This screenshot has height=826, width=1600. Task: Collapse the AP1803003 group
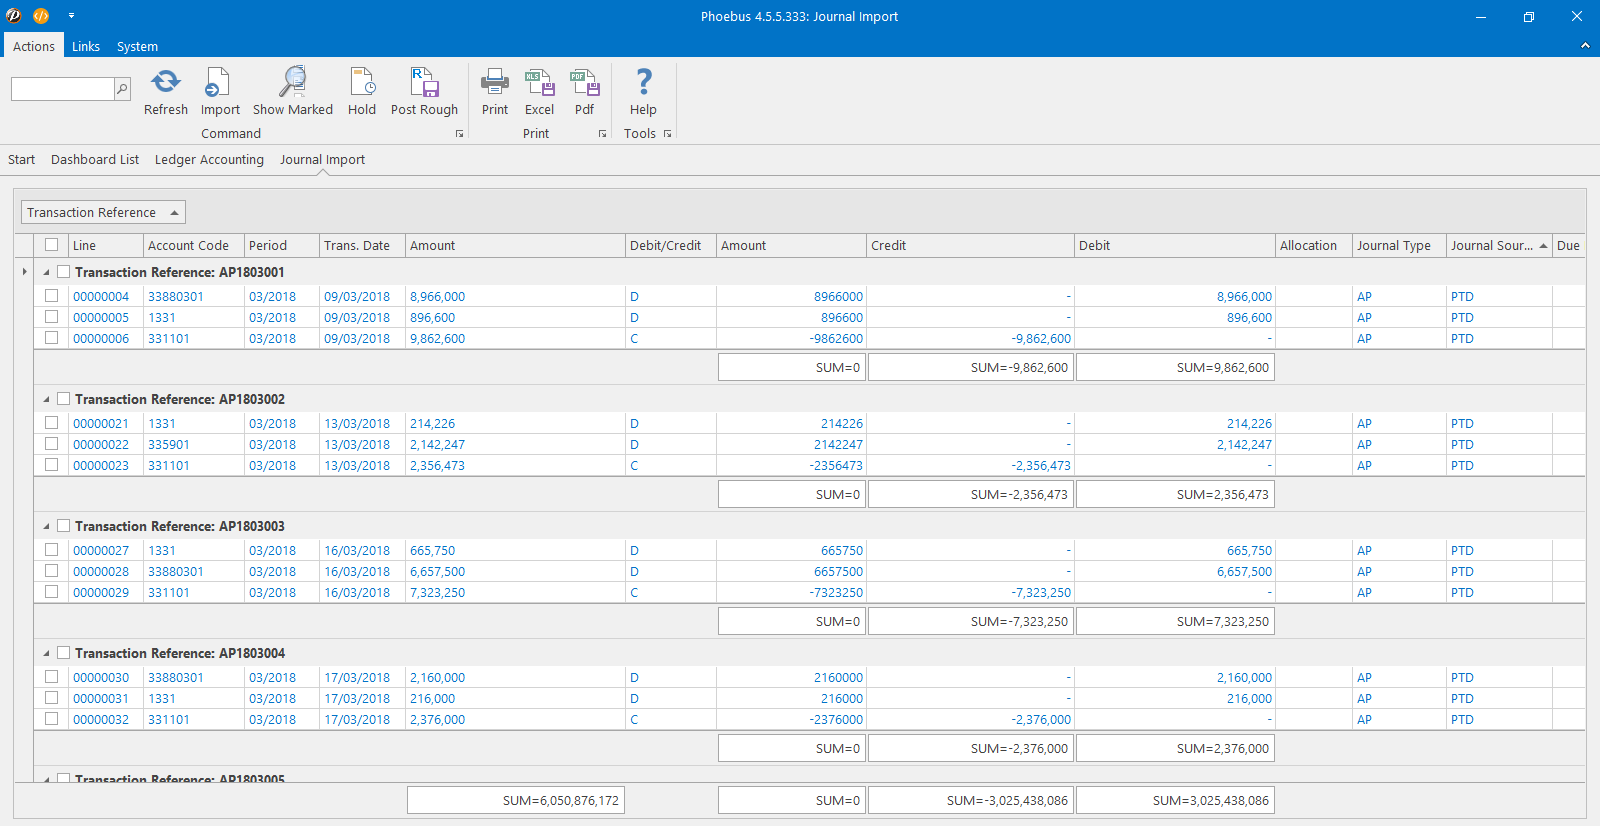coord(46,526)
